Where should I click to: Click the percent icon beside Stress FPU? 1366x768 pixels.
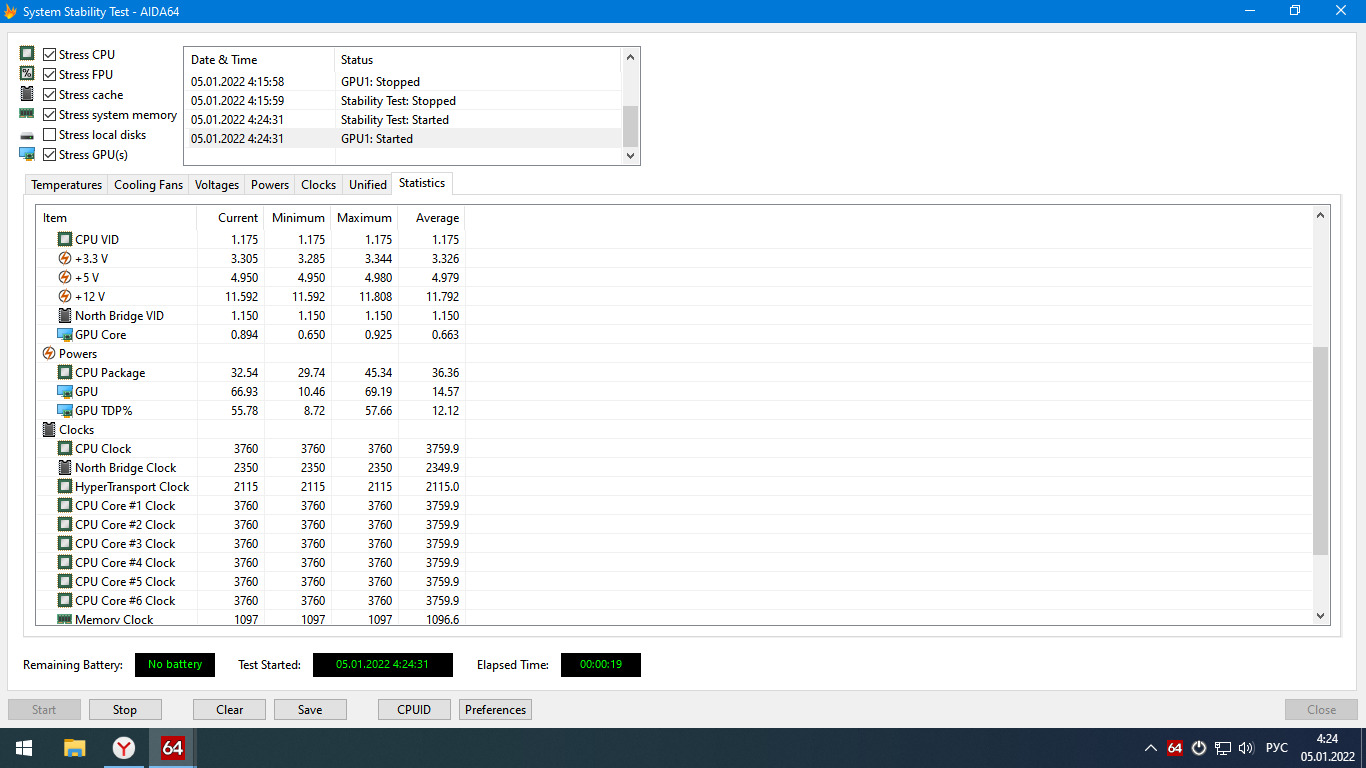tap(27, 74)
